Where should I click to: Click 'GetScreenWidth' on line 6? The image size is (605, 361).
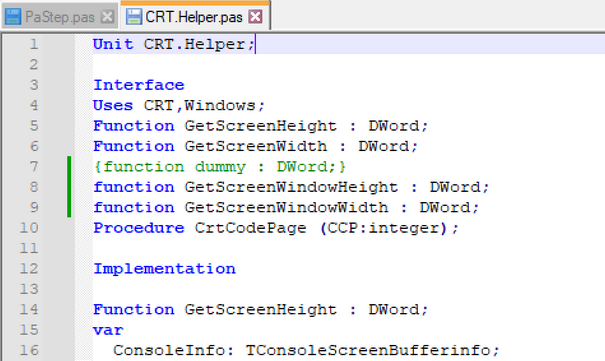coord(255,147)
